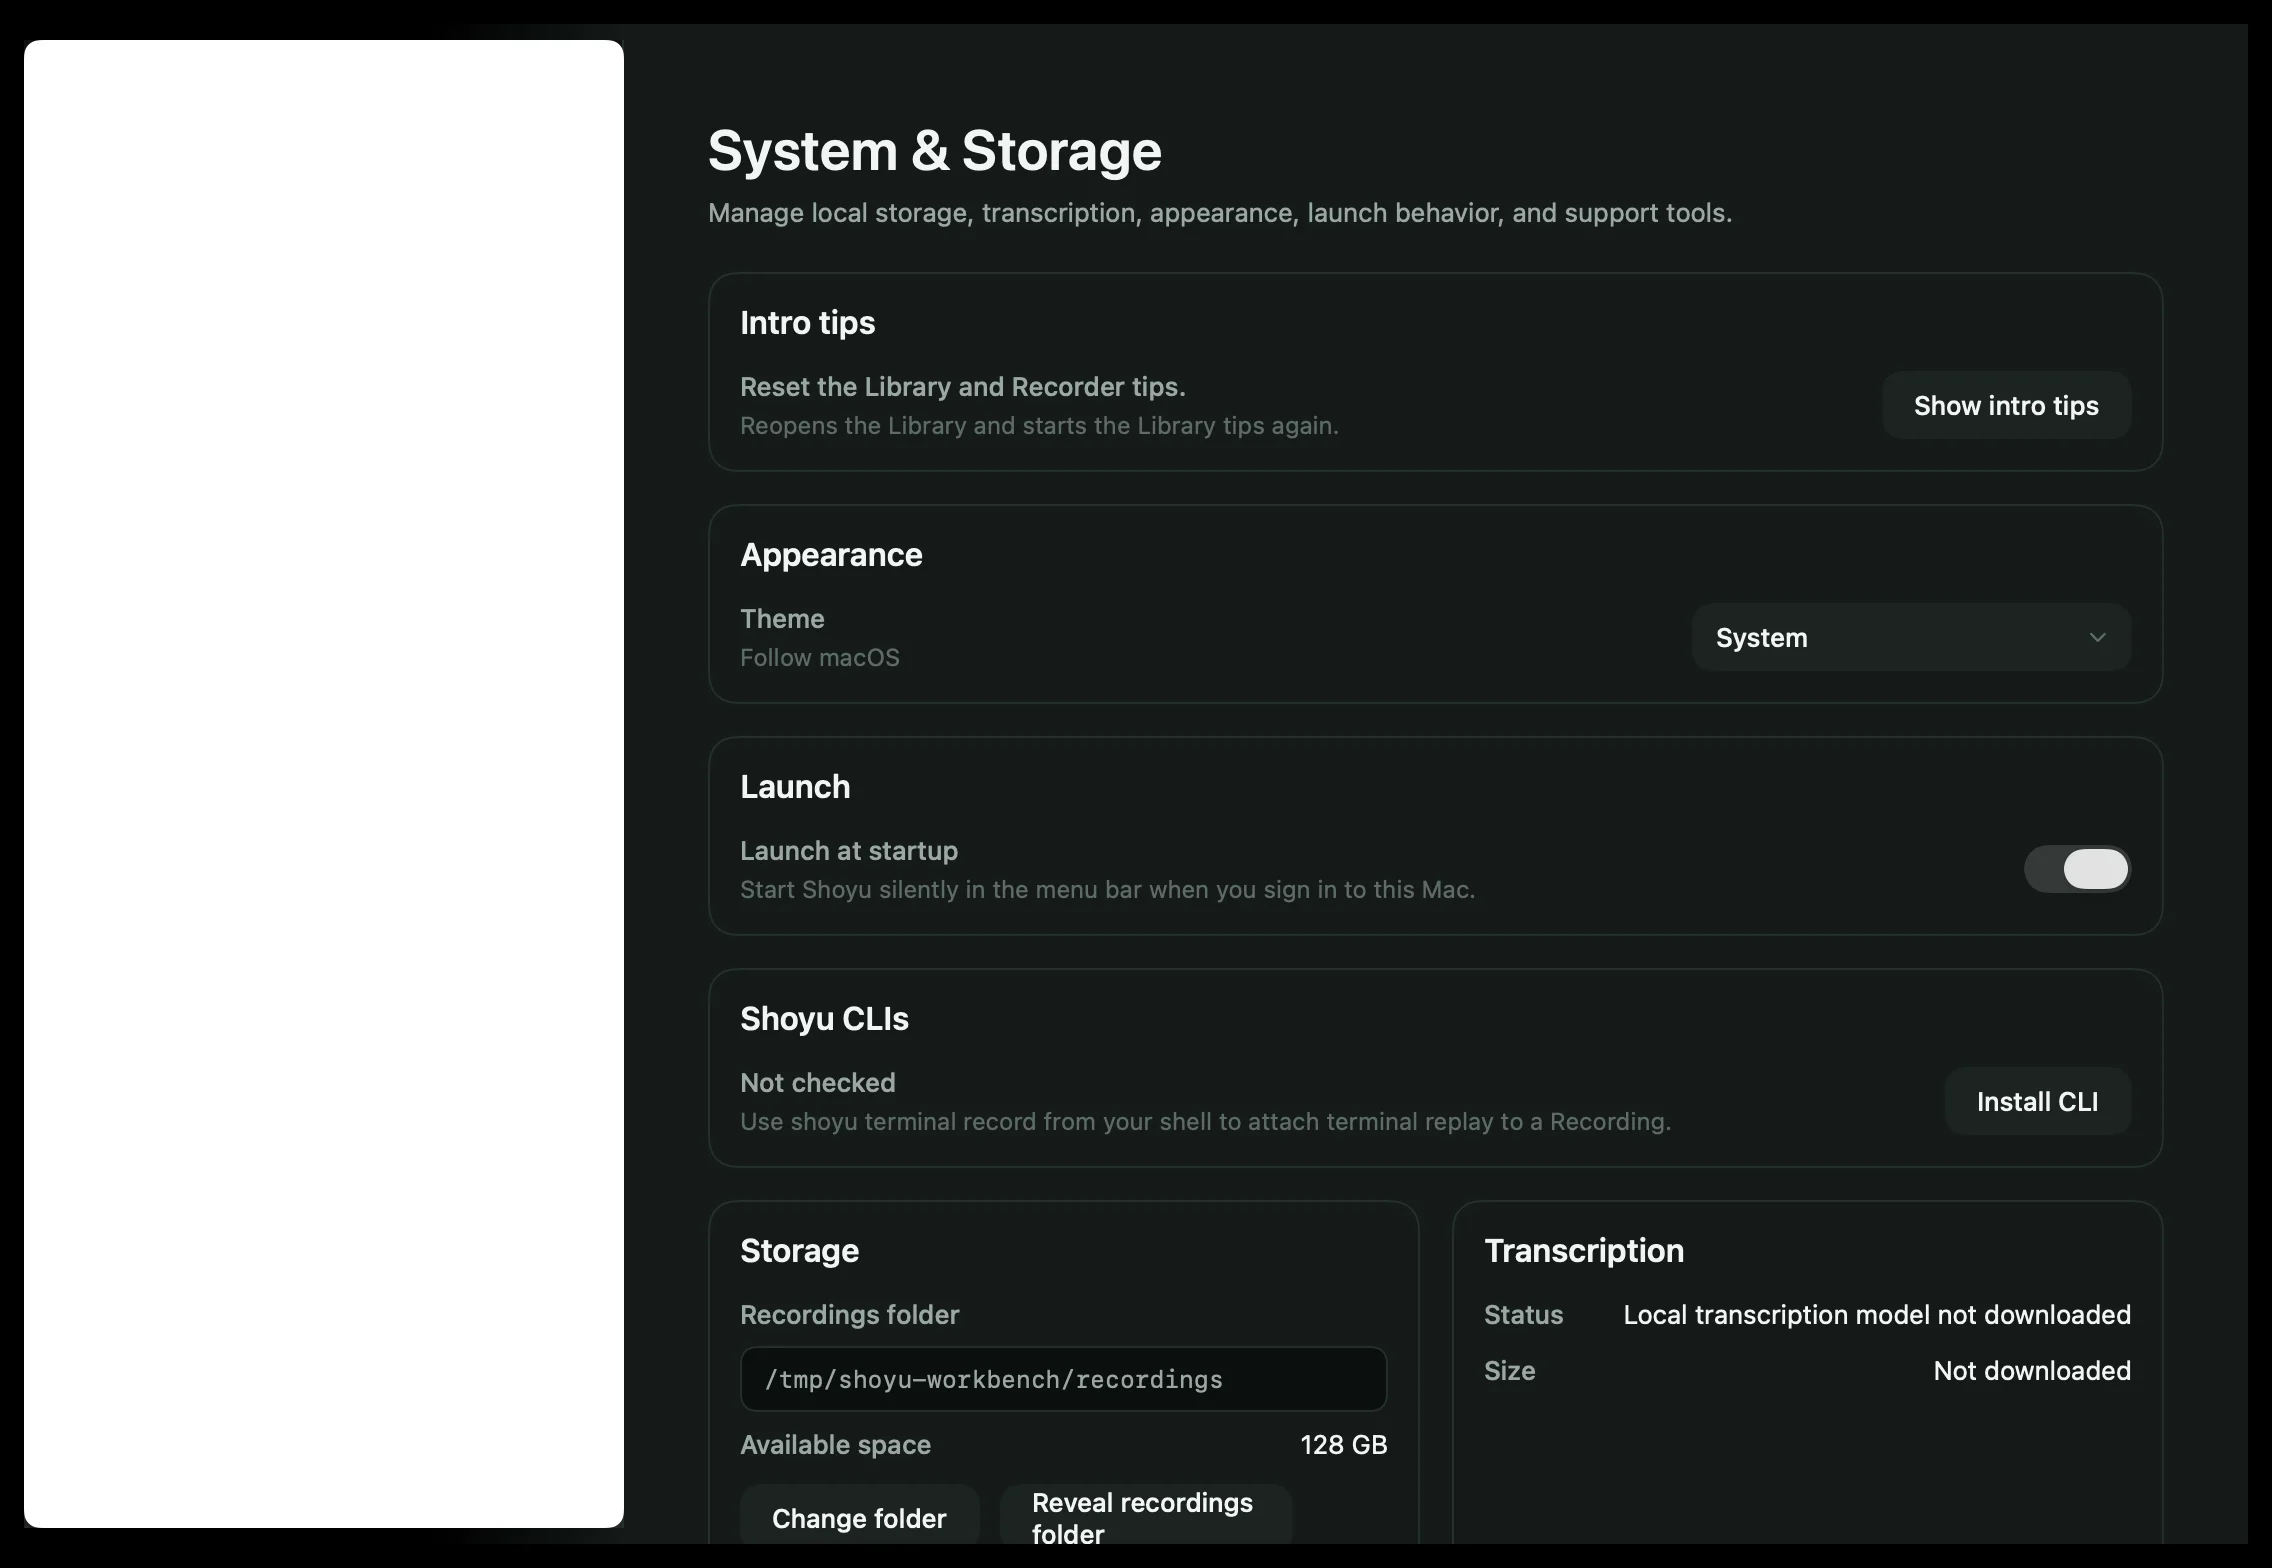
Task: Click the Transcription 'Size' label
Action: click(x=1509, y=1370)
